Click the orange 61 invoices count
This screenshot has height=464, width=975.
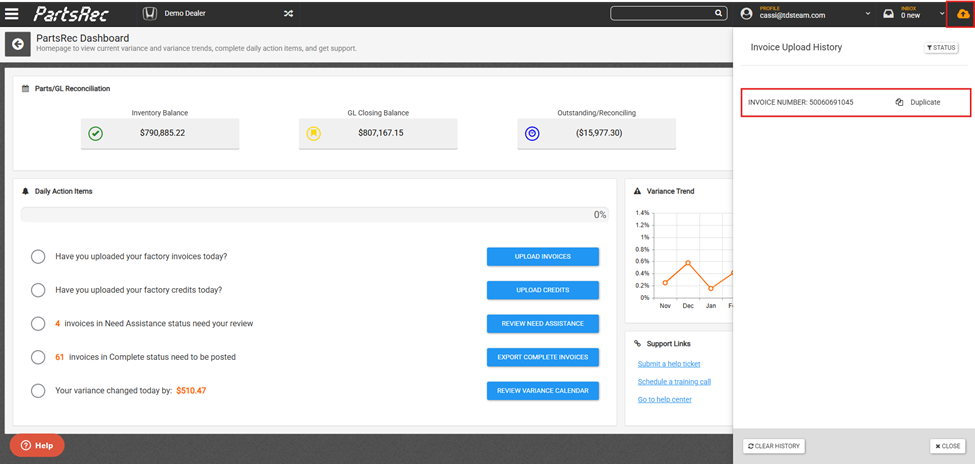(x=60, y=357)
